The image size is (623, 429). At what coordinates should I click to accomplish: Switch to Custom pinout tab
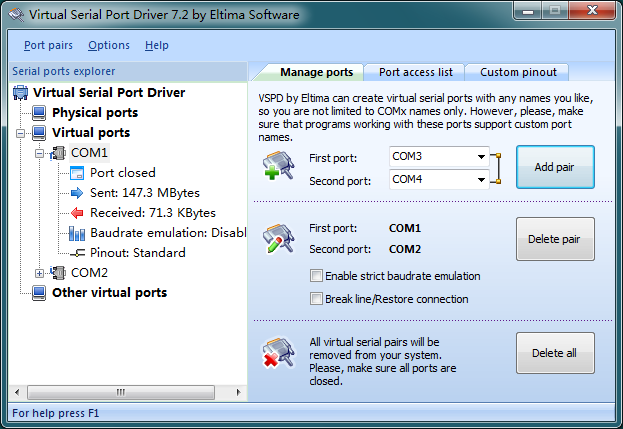pos(518,72)
